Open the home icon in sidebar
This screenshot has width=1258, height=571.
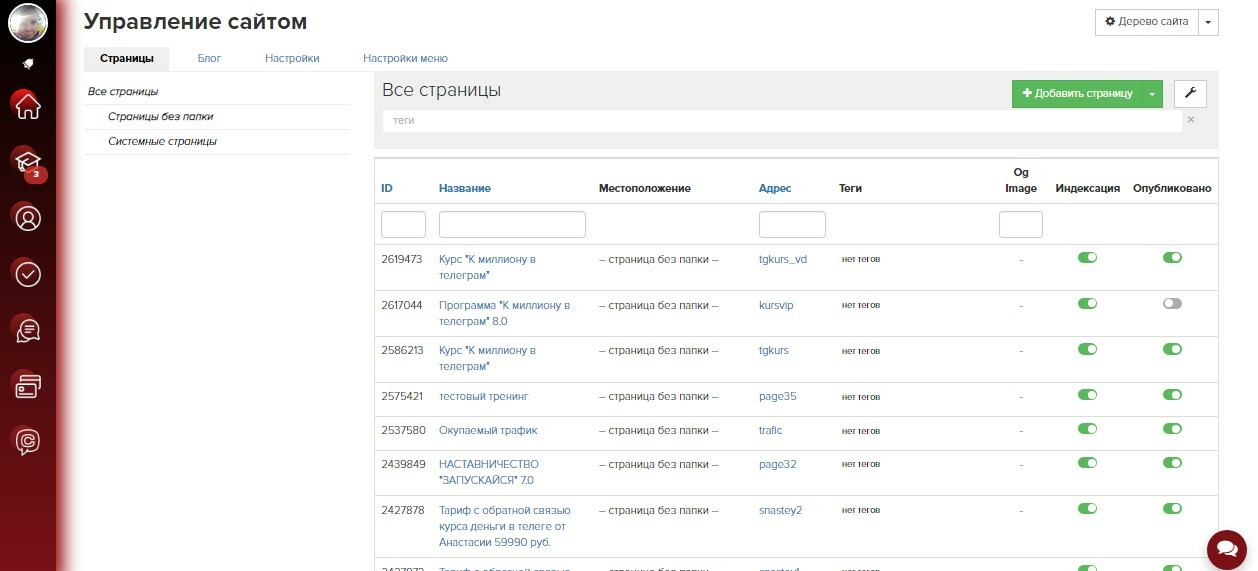pyautogui.click(x=28, y=104)
